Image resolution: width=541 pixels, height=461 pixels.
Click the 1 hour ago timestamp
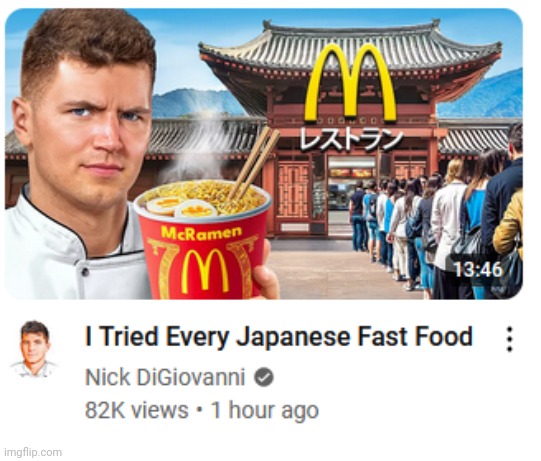(265, 410)
